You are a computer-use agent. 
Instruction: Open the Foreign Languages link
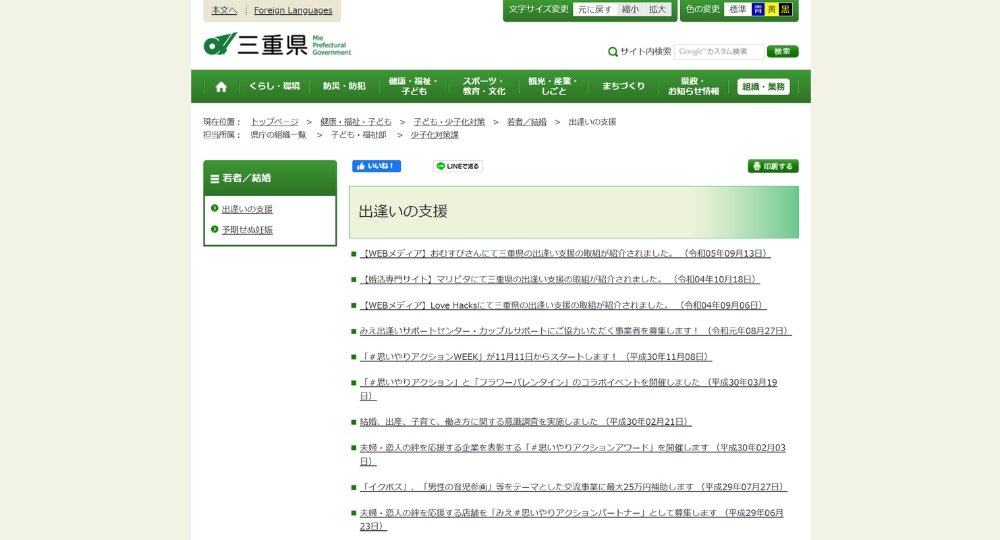pos(293,10)
